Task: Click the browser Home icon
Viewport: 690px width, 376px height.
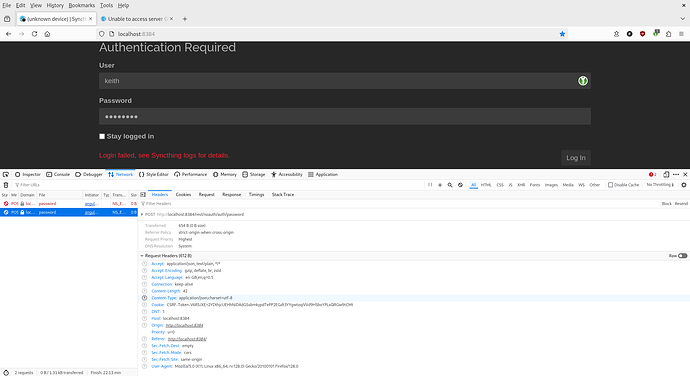Action: tap(47, 34)
